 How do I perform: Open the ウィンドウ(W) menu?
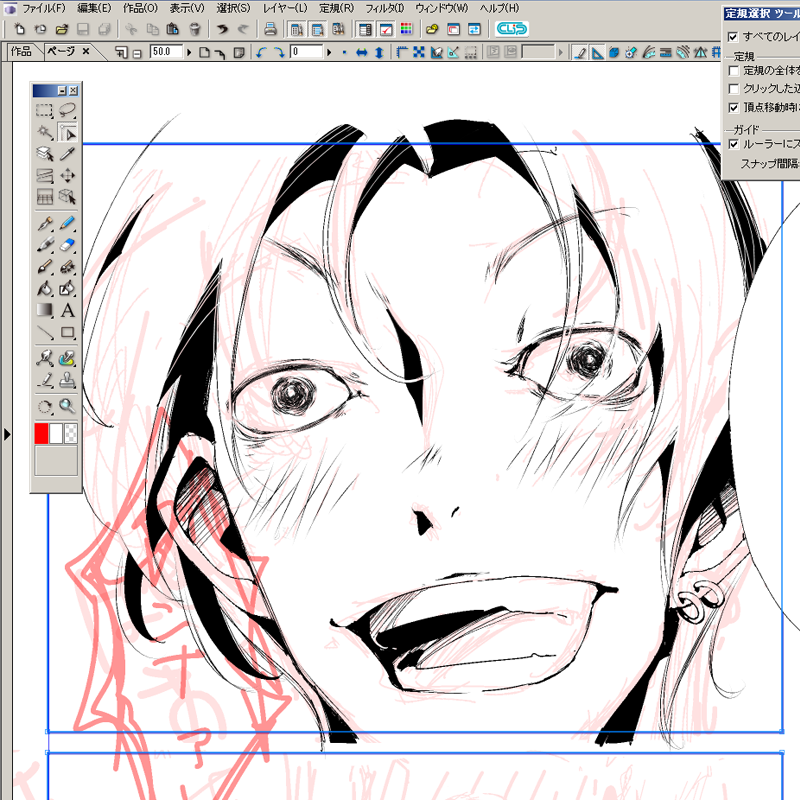(442, 8)
